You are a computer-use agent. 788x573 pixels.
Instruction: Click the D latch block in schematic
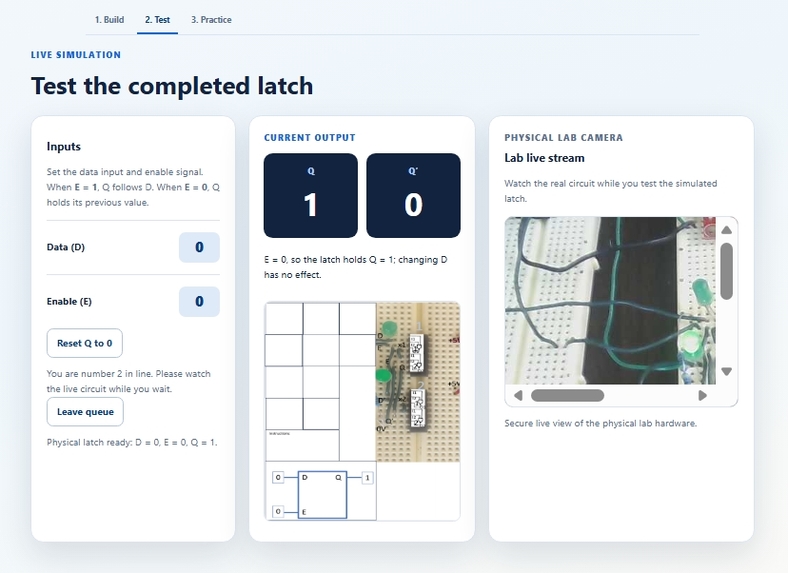point(322,495)
